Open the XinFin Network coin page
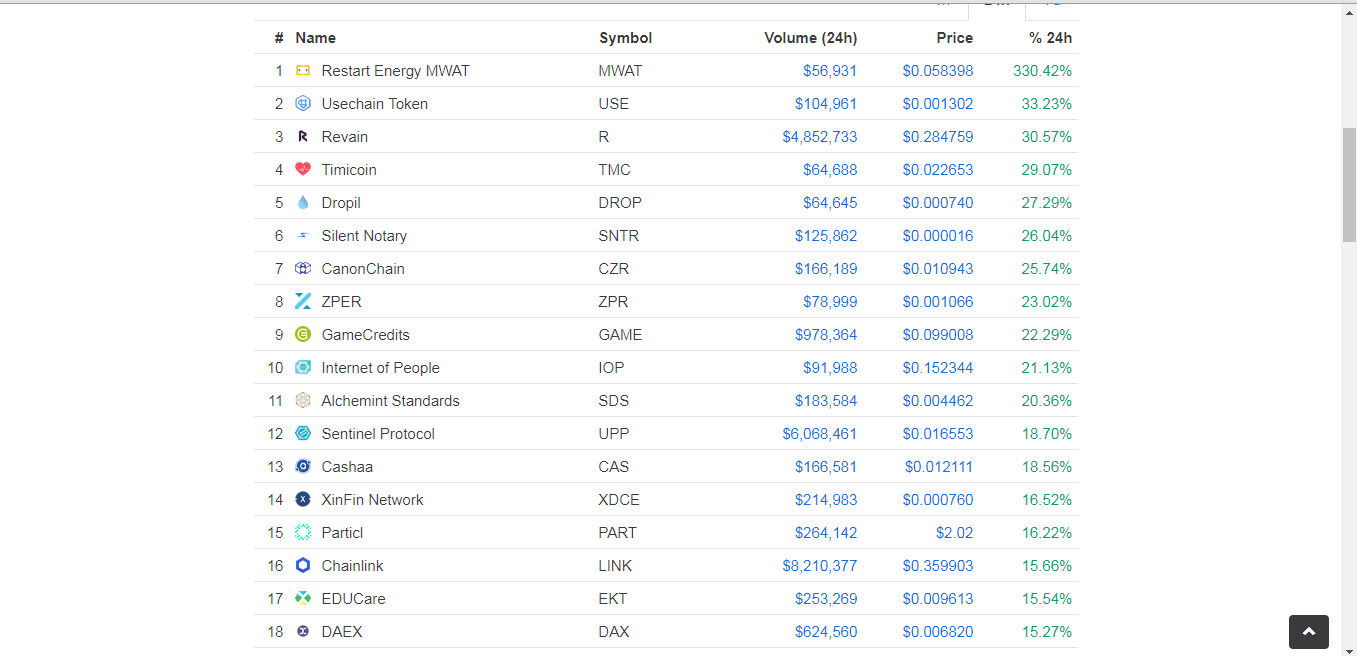Image resolution: width=1357 pixels, height=656 pixels. pos(372,500)
